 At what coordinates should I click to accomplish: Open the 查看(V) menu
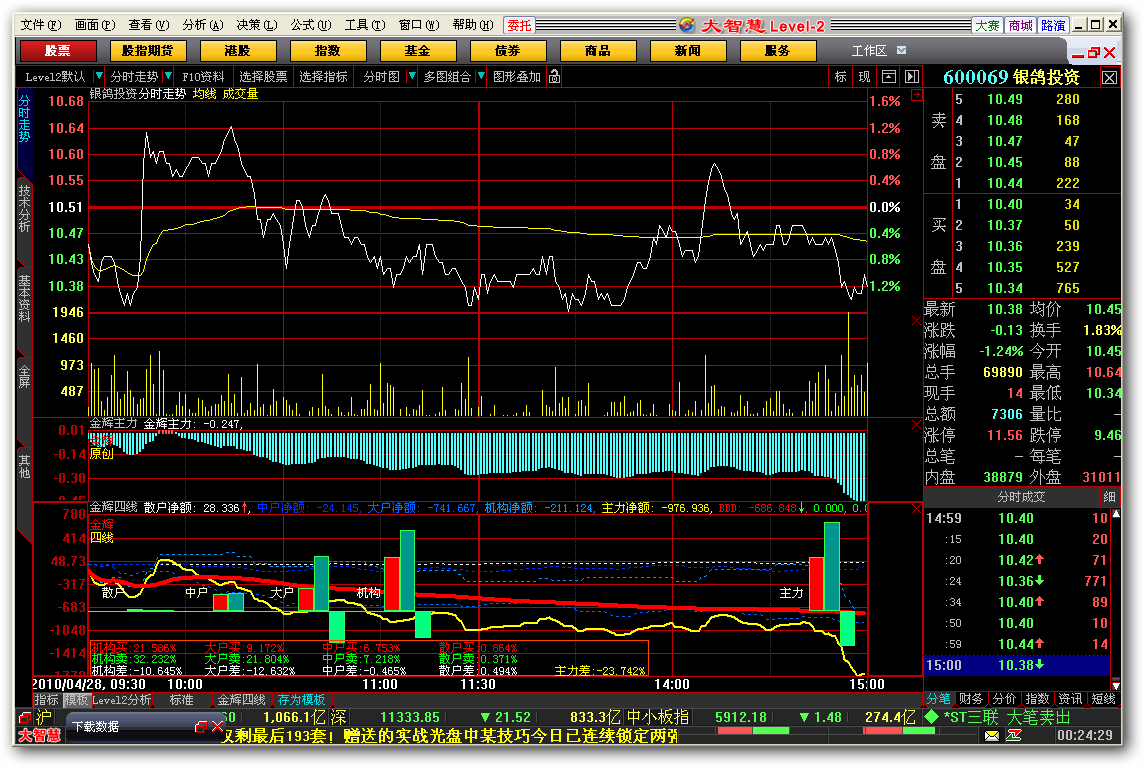click(149, 25)
